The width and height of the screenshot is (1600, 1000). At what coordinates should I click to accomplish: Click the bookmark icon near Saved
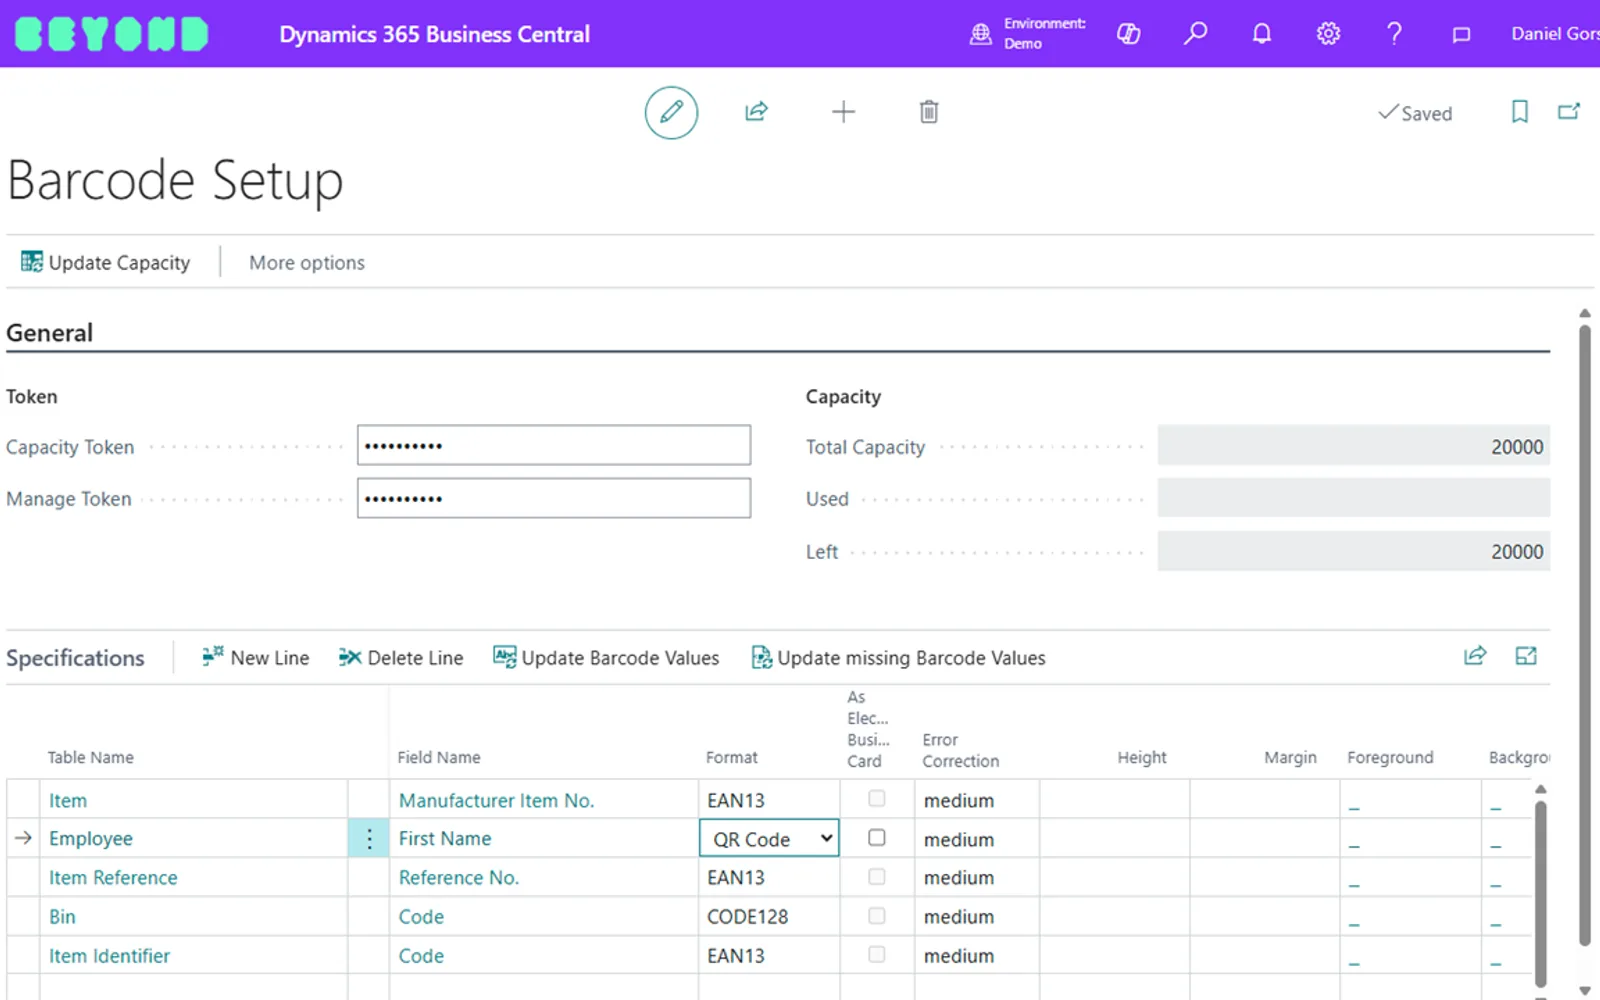(x=1519, y=111)
